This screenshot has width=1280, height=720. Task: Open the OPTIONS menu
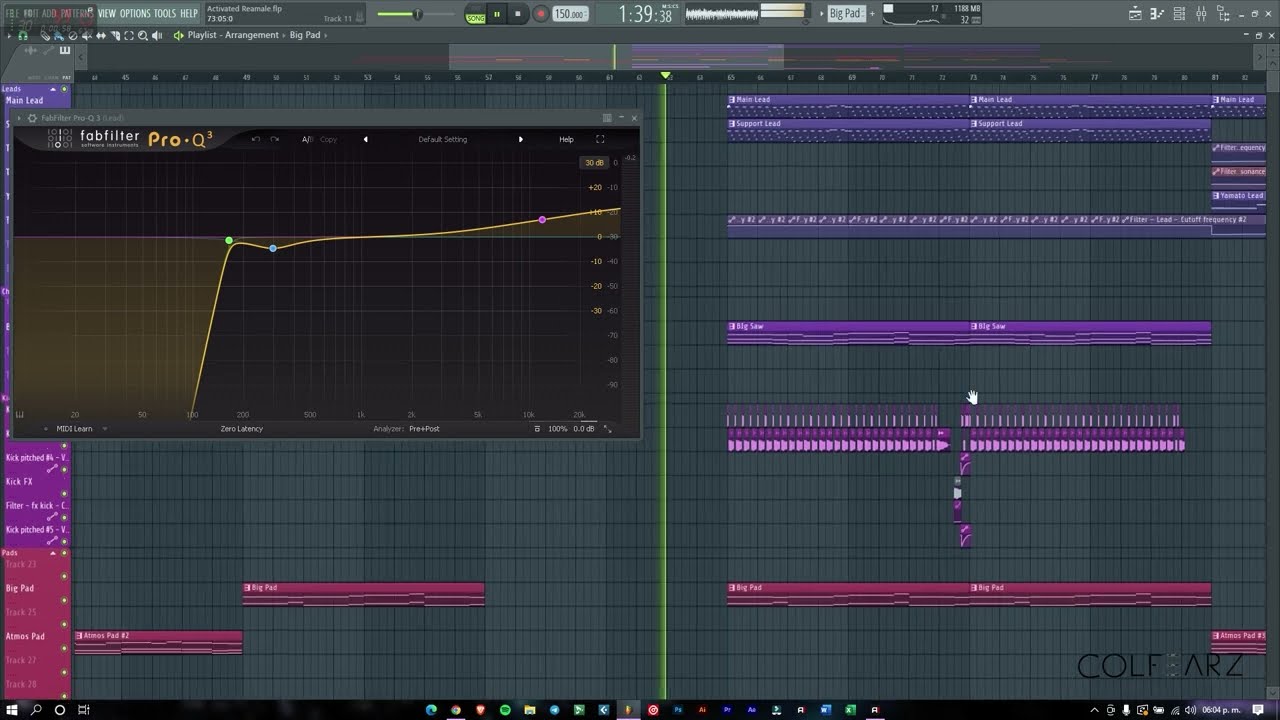[135, 13]
